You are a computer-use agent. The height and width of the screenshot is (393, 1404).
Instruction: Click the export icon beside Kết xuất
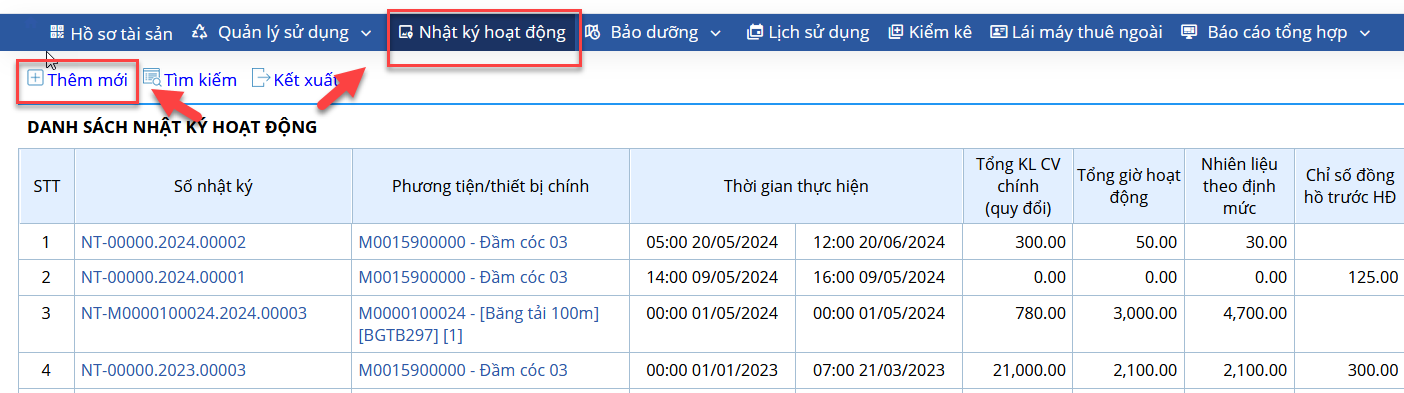pos(261,78)
